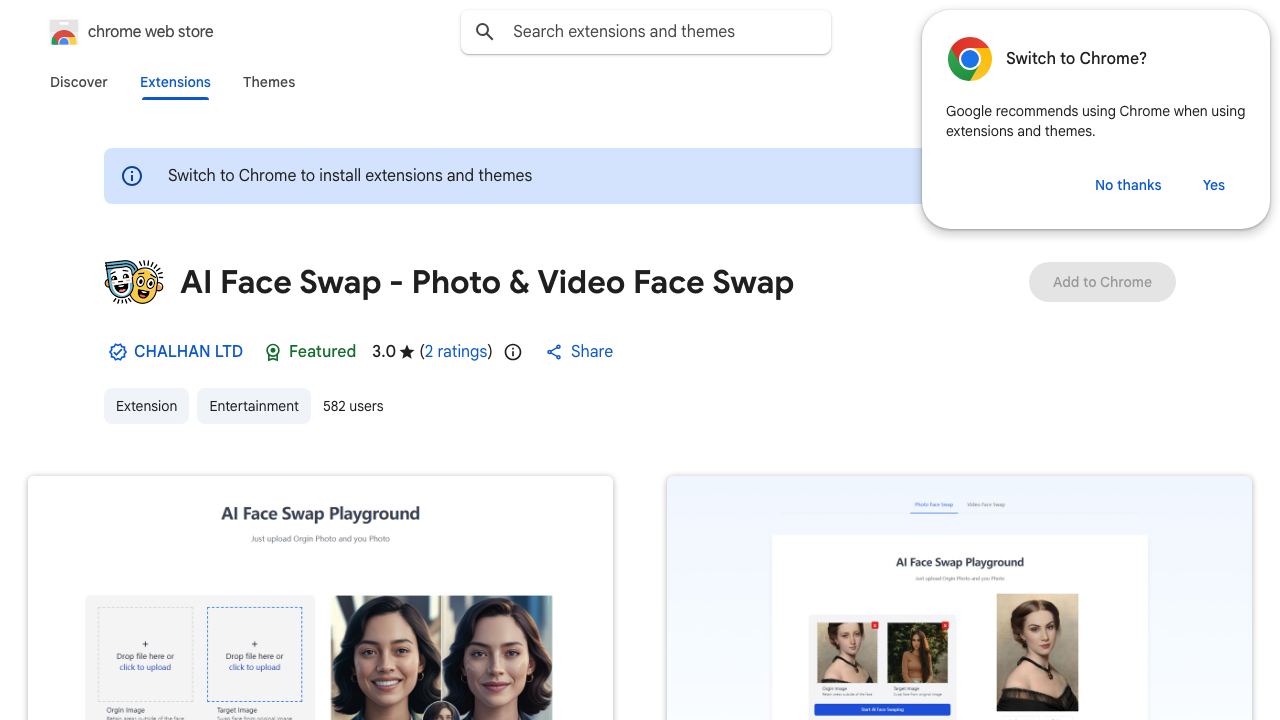Click the info icon in blue banner

[132, 176]
